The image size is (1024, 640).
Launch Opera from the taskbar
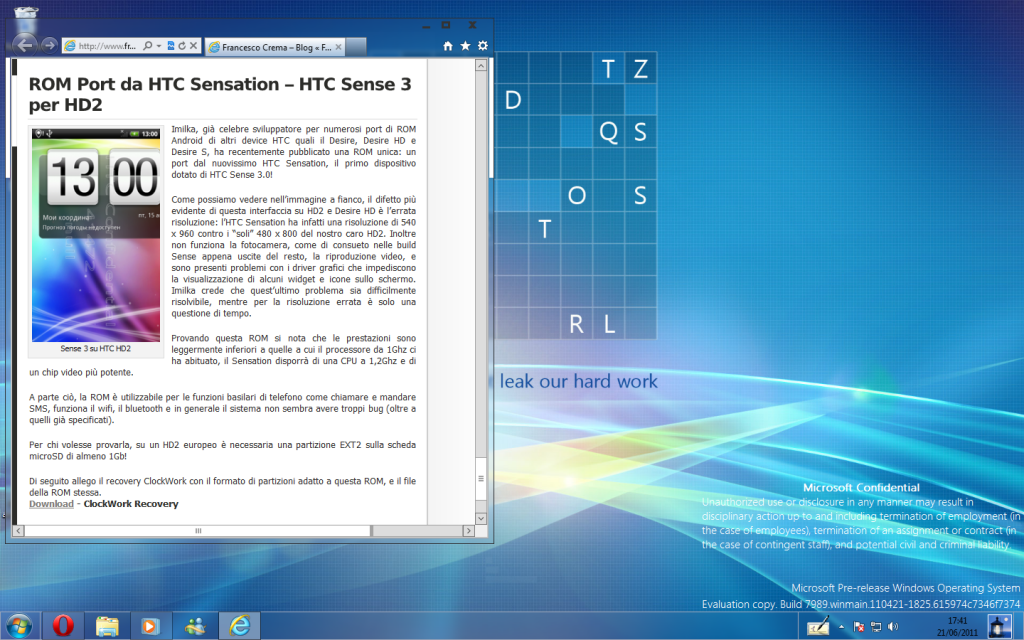point(63,626)
